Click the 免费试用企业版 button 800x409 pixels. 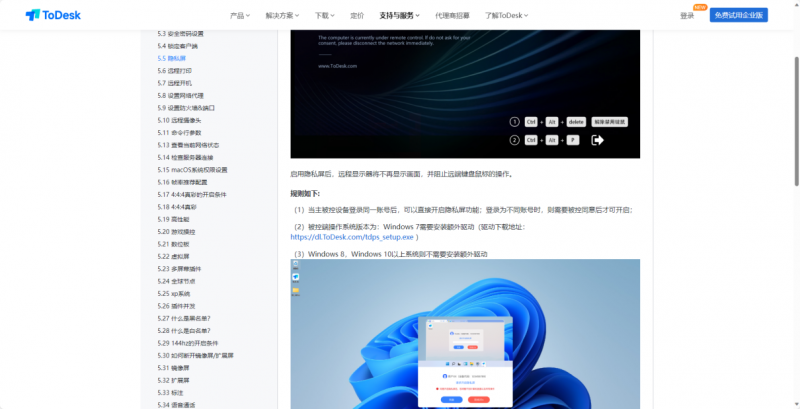(738, 15)
